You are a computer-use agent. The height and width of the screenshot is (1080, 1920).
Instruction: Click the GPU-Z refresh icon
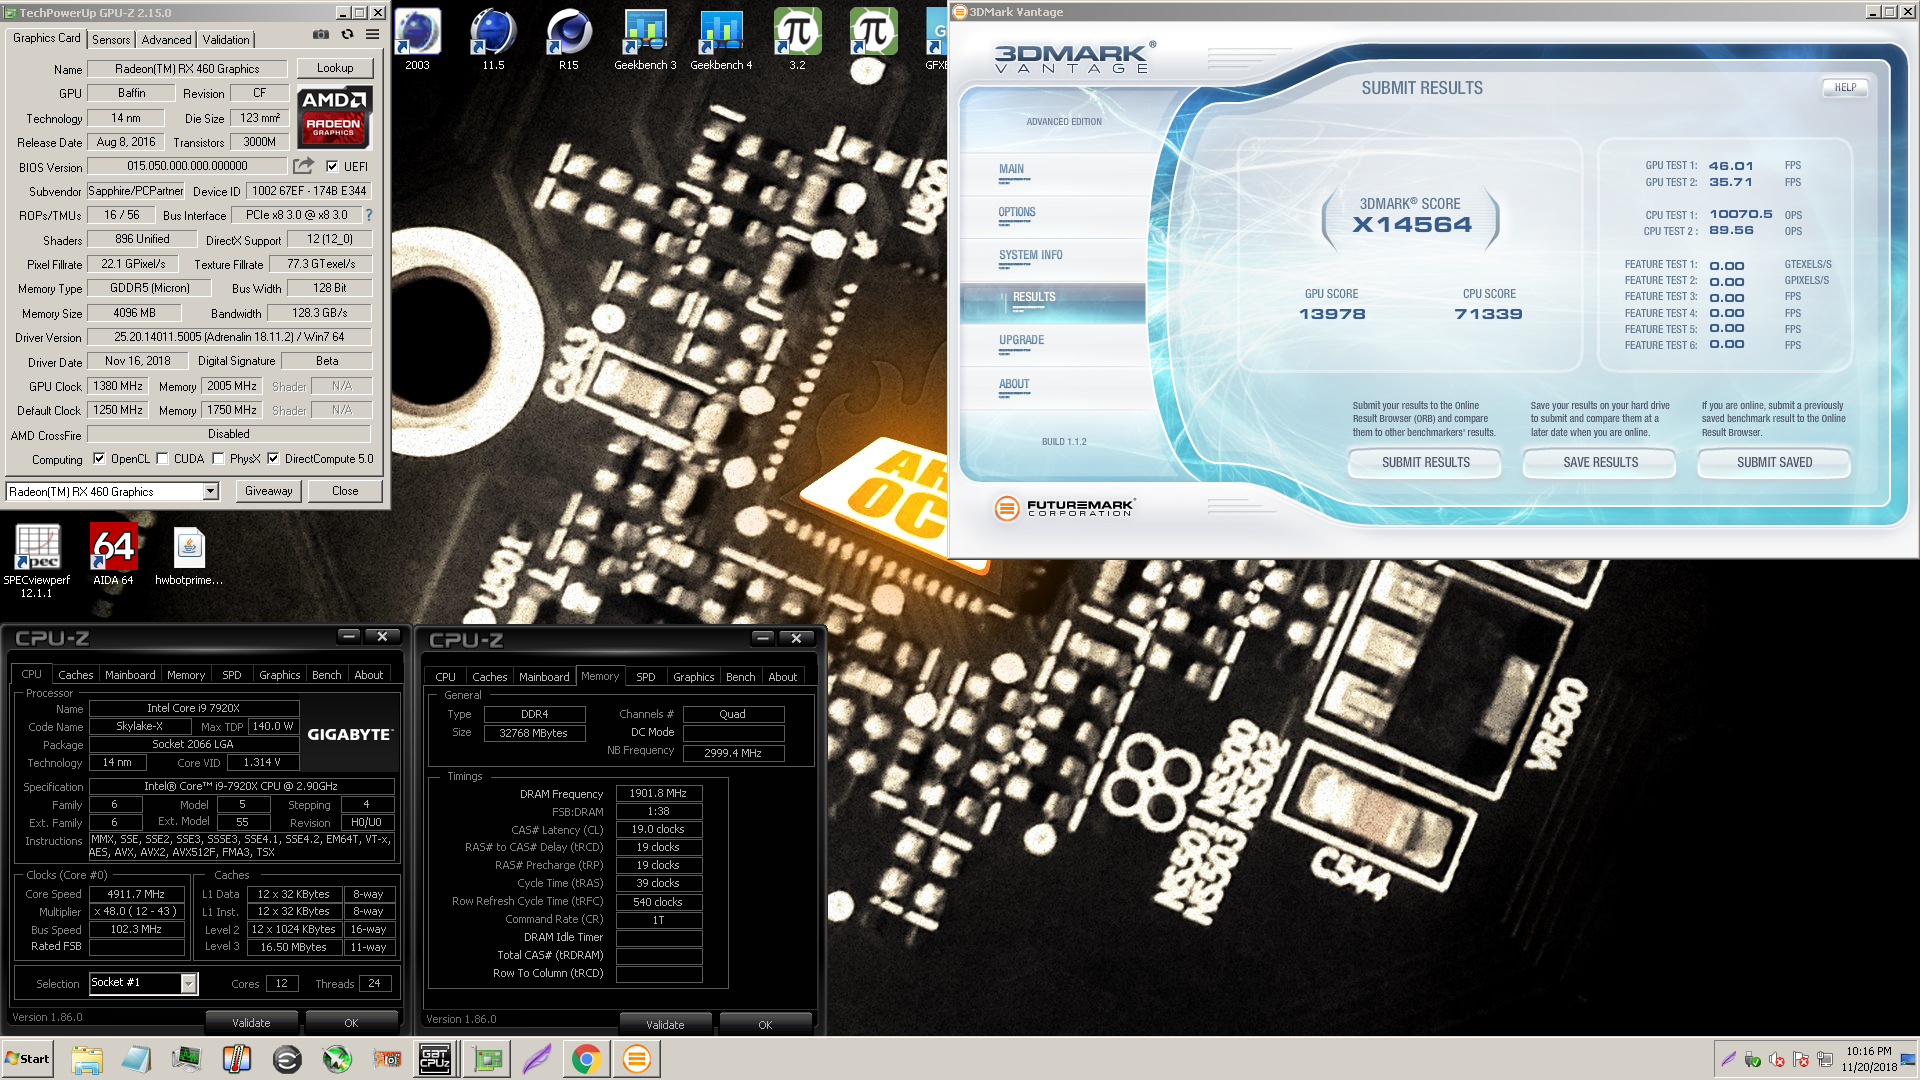[x=347, y=34]
